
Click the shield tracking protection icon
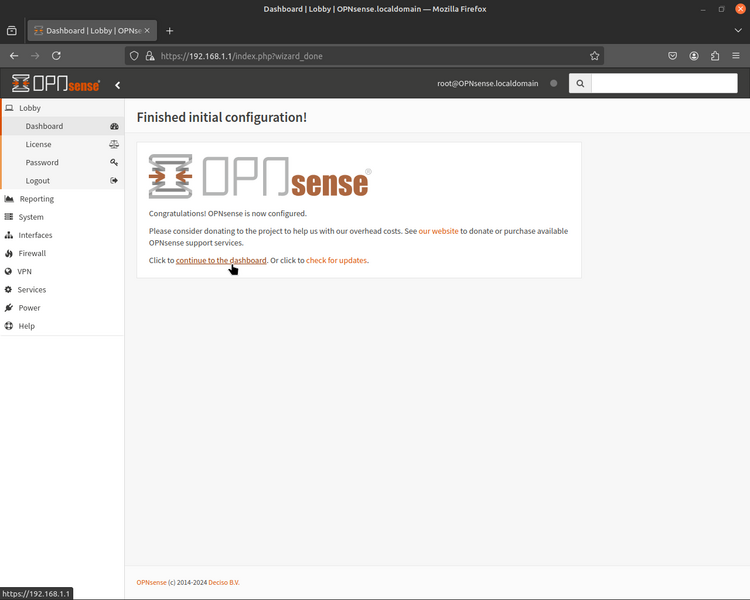point(134,56)
